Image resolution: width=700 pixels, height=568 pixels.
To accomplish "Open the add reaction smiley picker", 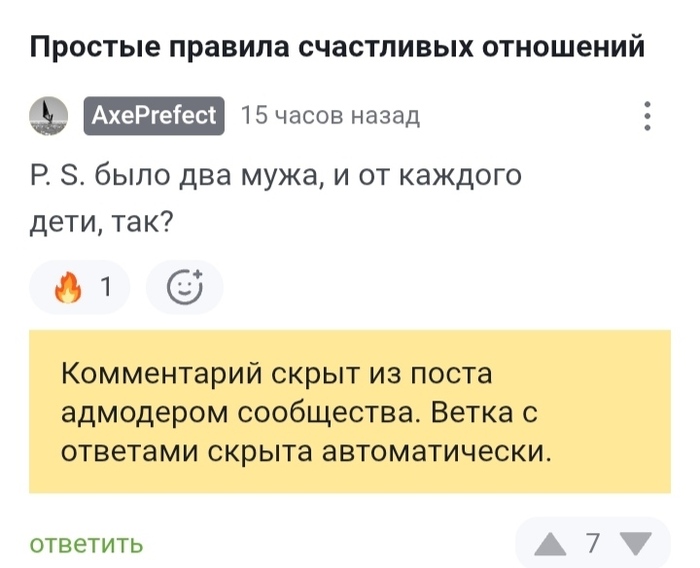I will click(x=184, y=288).
